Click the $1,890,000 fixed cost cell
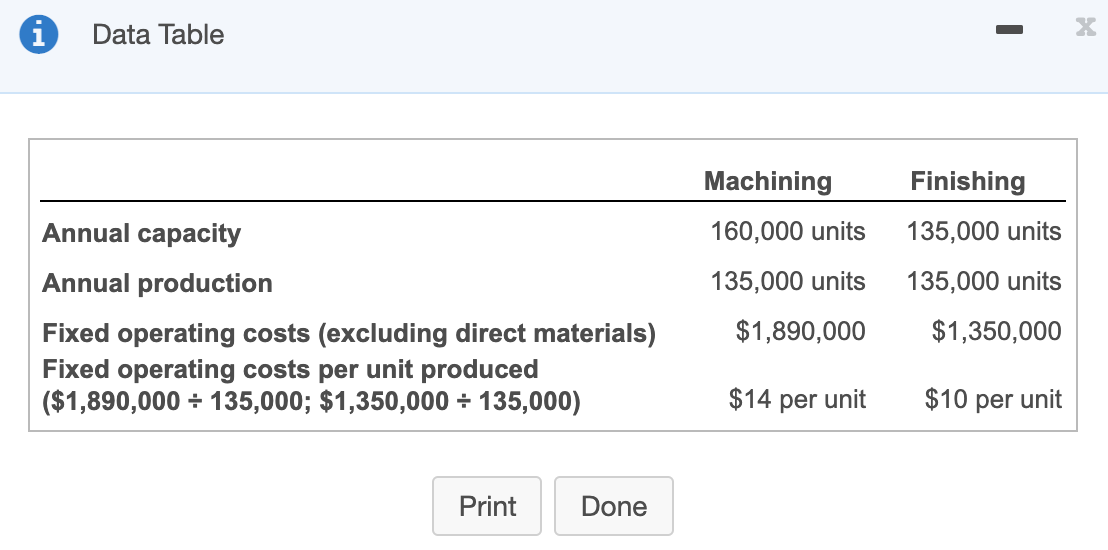The width and height of the screenshot is (1108, 550). (x=800, y=331)
